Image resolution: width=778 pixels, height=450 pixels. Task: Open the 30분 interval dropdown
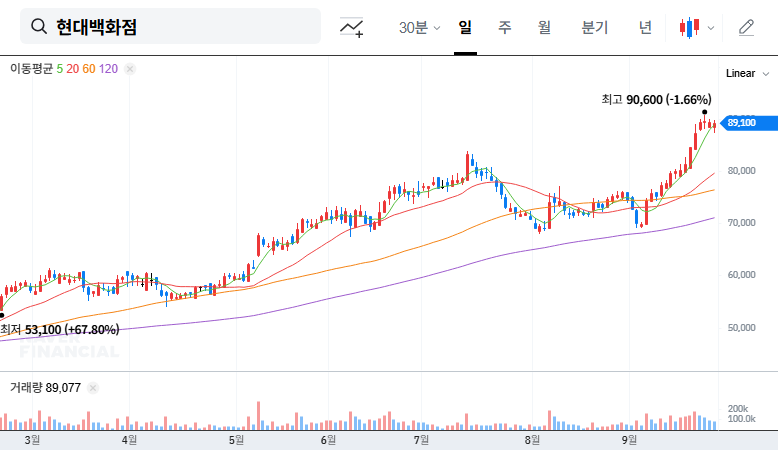point(419,27)
